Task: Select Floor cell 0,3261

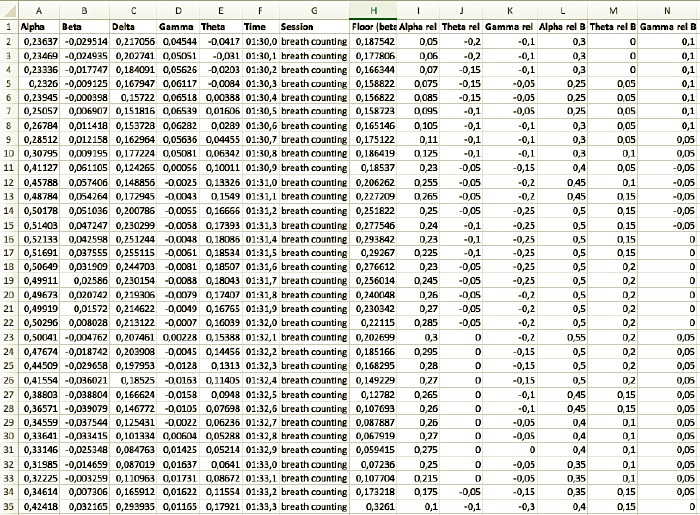Action: 373,507
